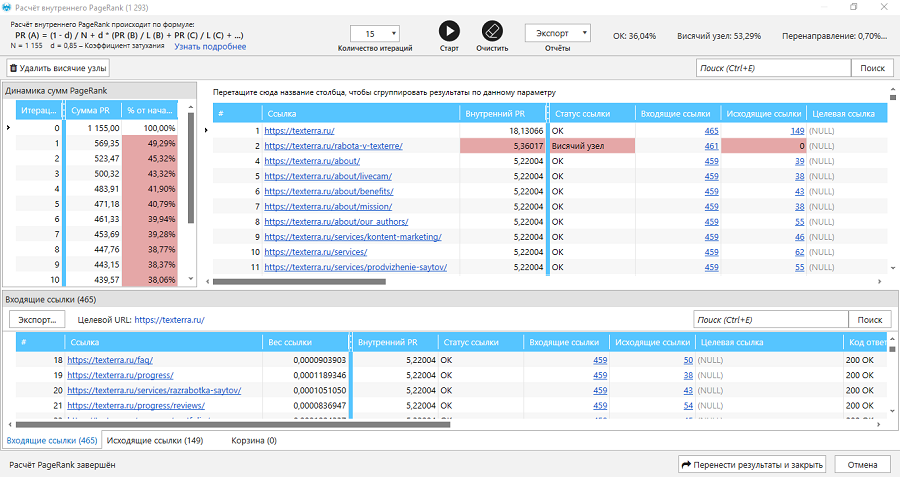This screenshot has height=477, width=900.
Task: Click the arrow icon on Перенести результаты и закрыть
Action: [x=686, y=464]
